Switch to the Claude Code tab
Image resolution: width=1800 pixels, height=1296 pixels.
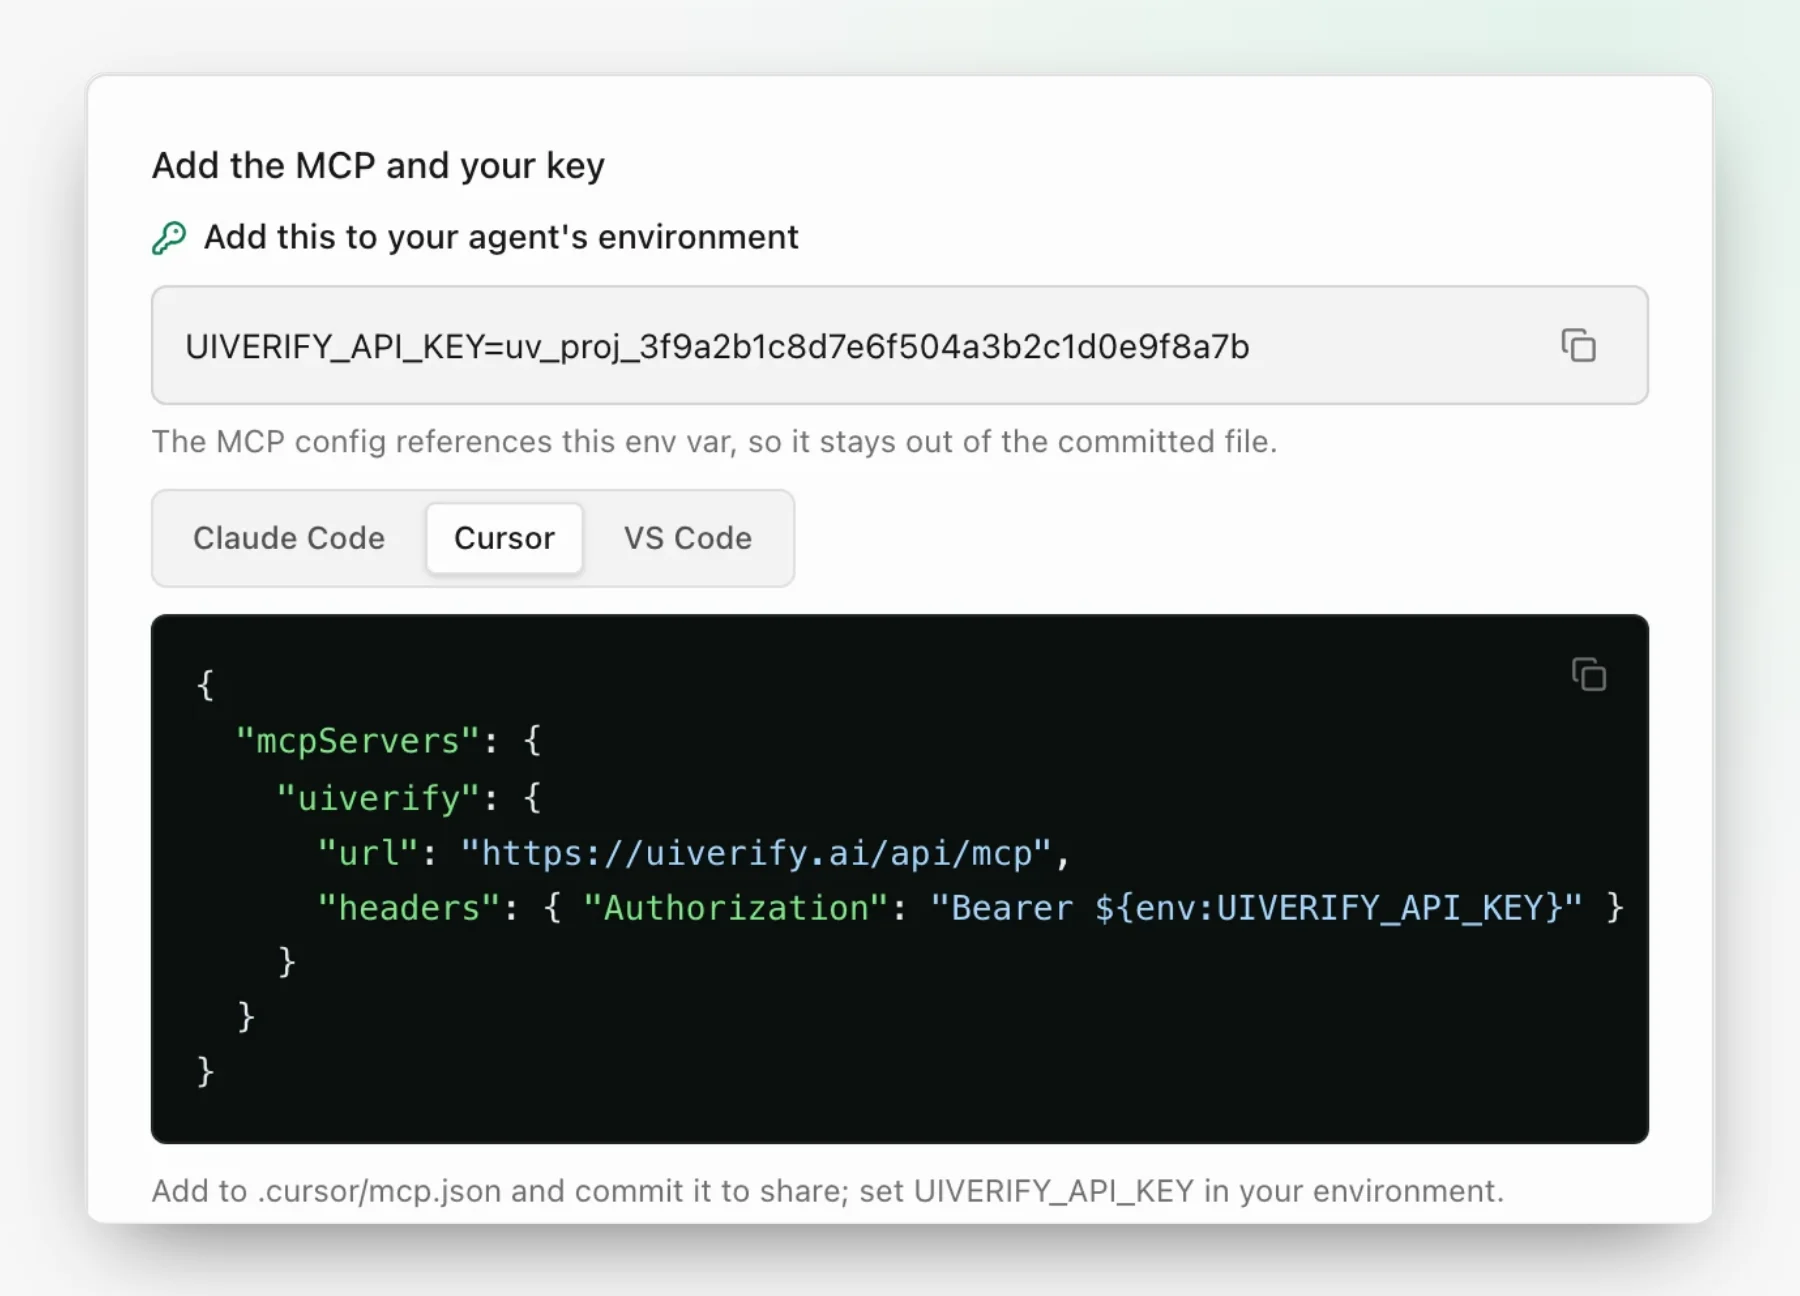click(289, 538)
